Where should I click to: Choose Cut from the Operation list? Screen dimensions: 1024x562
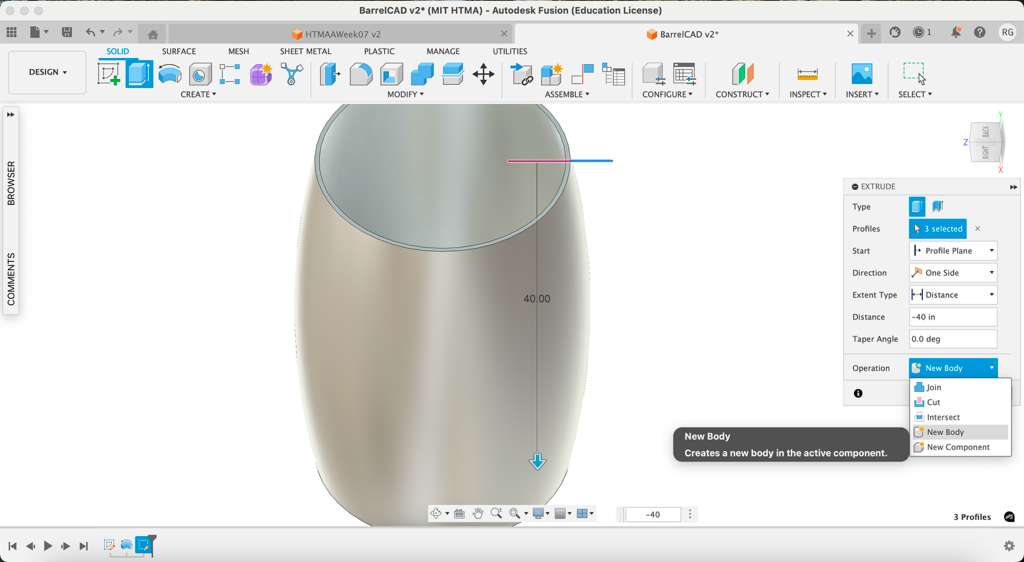click(x=933, y=402)
